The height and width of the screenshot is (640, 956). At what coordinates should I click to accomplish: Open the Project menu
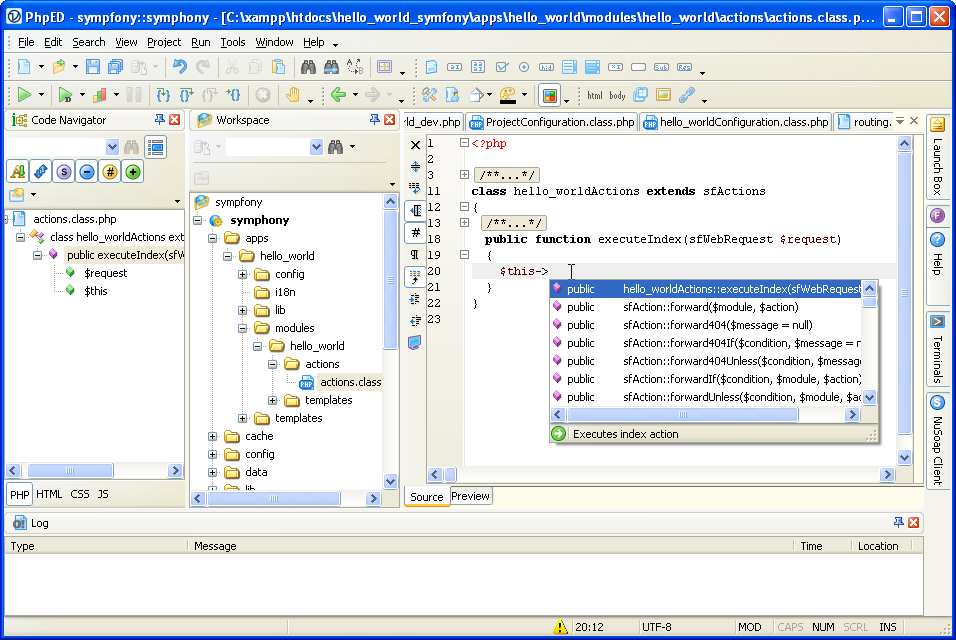point(164,42)
